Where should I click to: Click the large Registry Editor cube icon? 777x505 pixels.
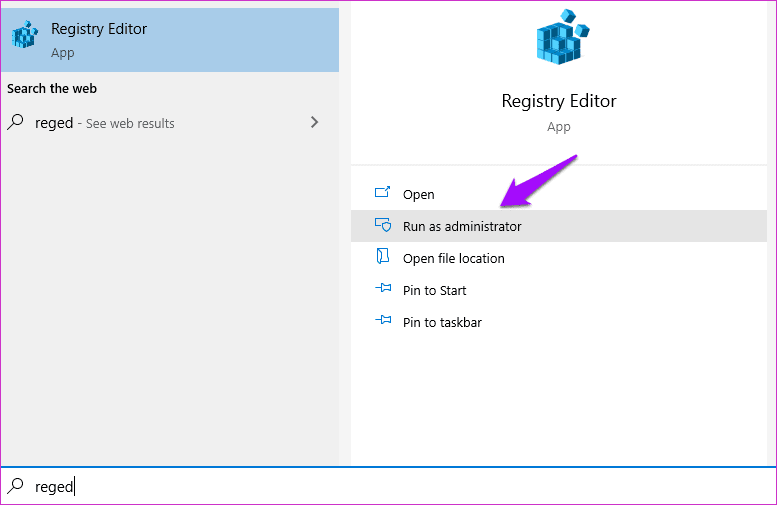point(562,37)
